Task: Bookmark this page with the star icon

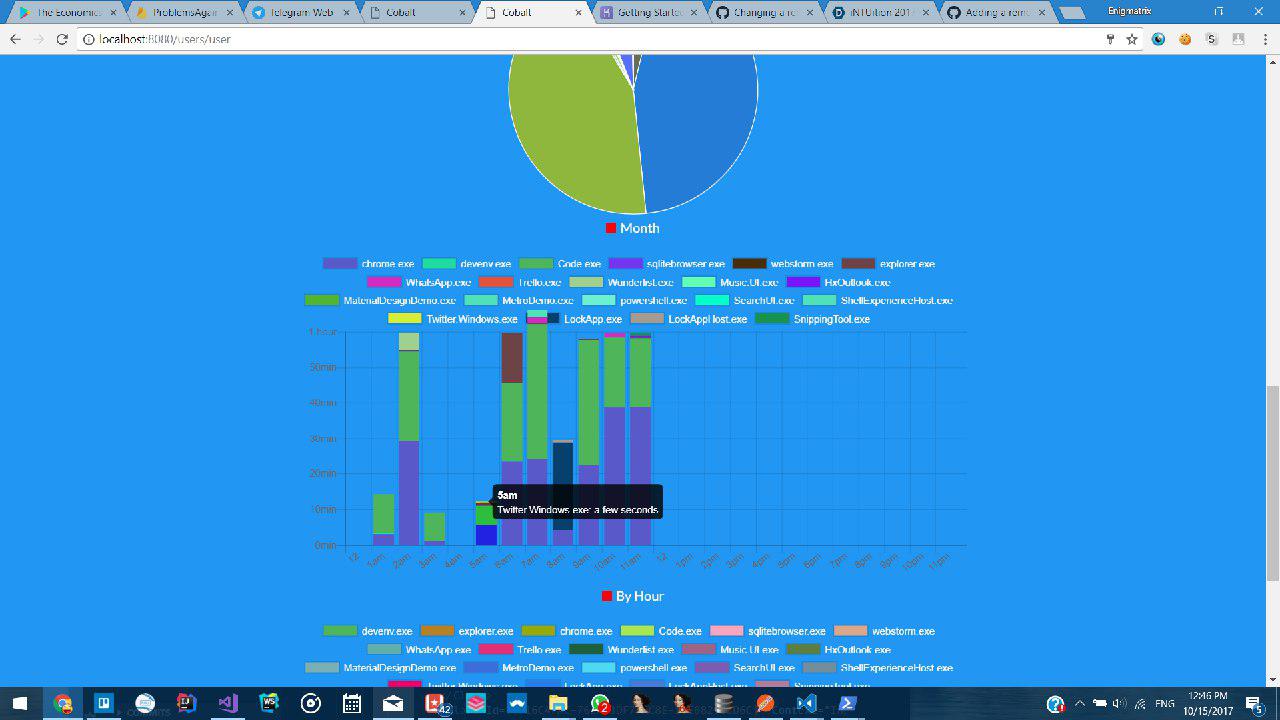Action: [x=1132, y=39]
